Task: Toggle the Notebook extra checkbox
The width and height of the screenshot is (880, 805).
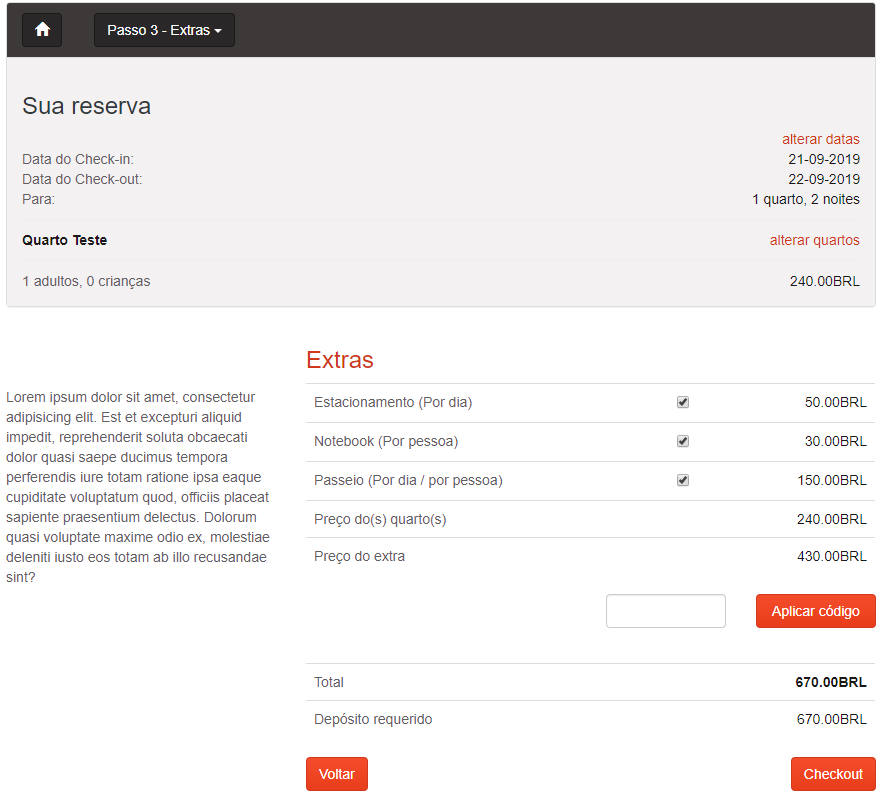Action: click(x=683, y=441)
